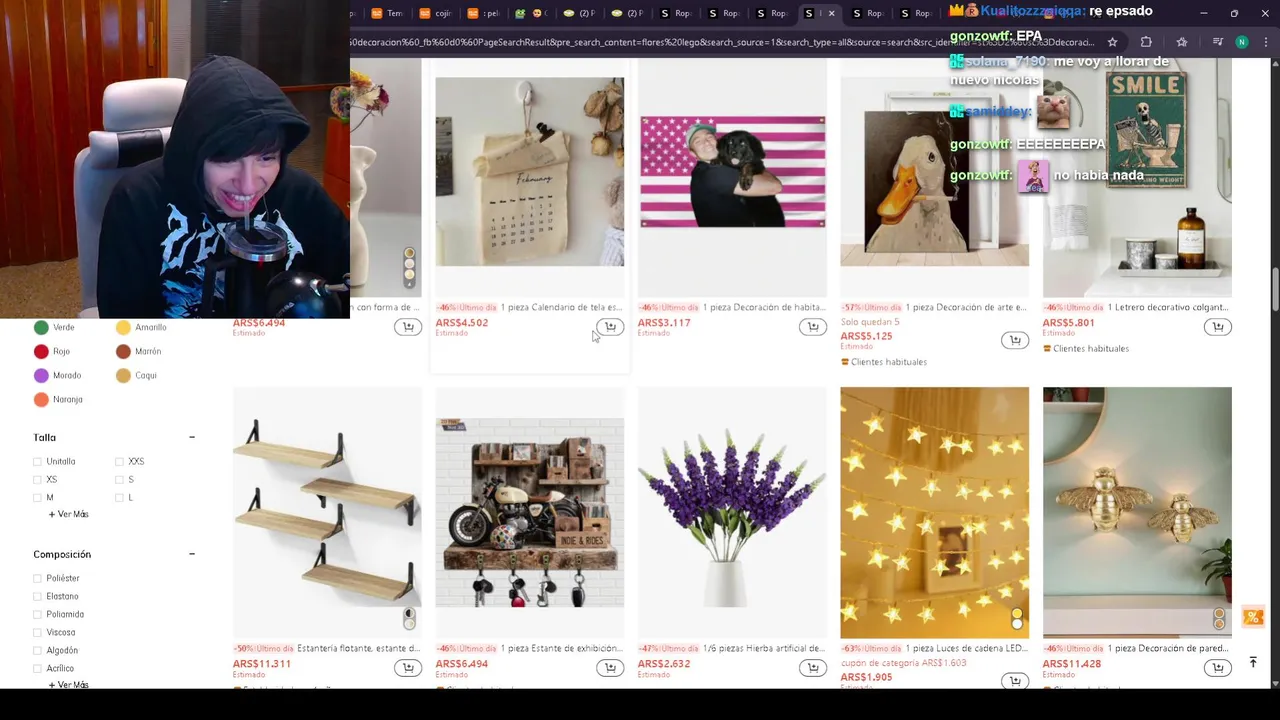Open the browser menu three dots
Screen dimensions: 1280x720
pos(1266,42)
